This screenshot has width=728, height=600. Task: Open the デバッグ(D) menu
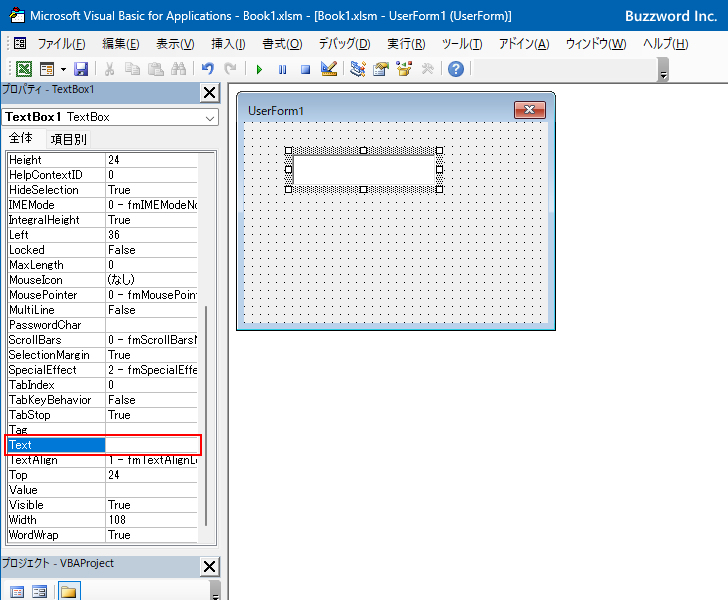(x=344, y=44)
